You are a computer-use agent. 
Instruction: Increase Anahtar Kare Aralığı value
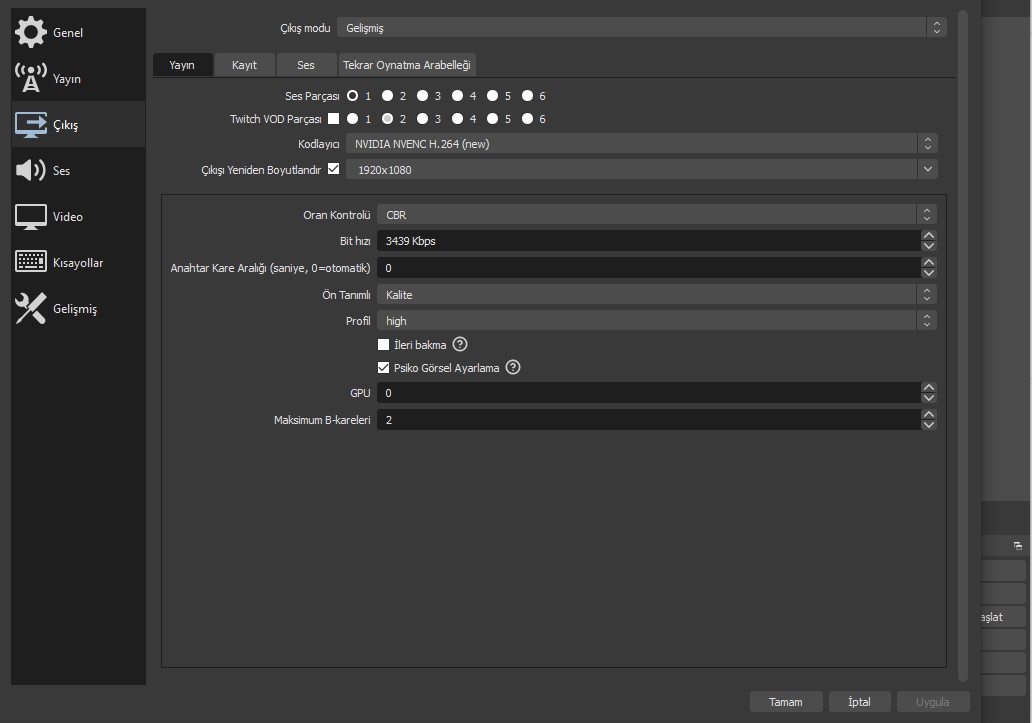click(x=929, y=262)
